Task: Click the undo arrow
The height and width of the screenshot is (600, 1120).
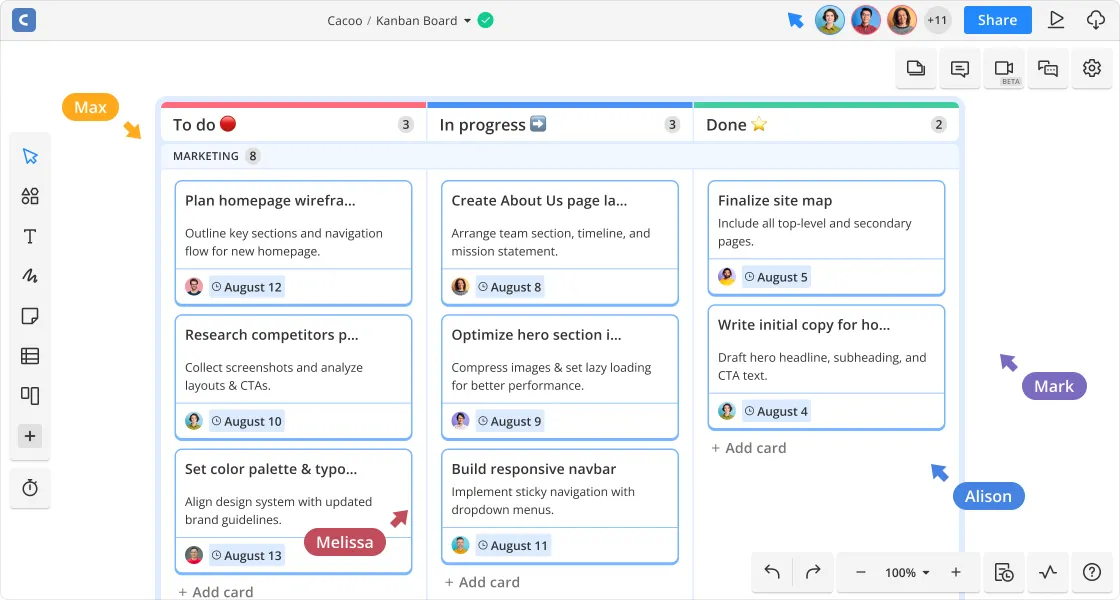Action: pos(772,572)
